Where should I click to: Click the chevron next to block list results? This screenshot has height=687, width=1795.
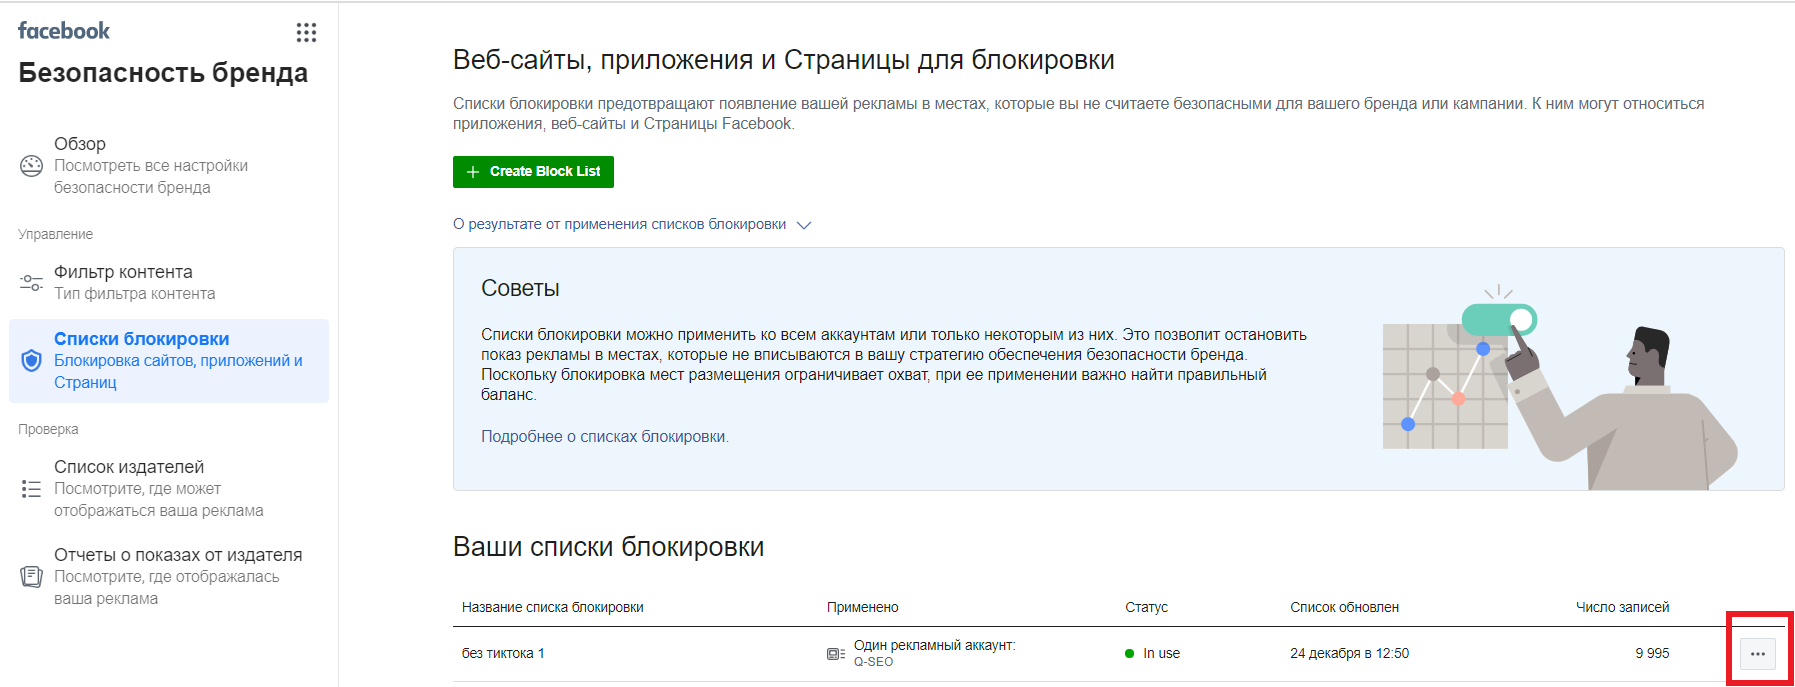click(804, 225)
